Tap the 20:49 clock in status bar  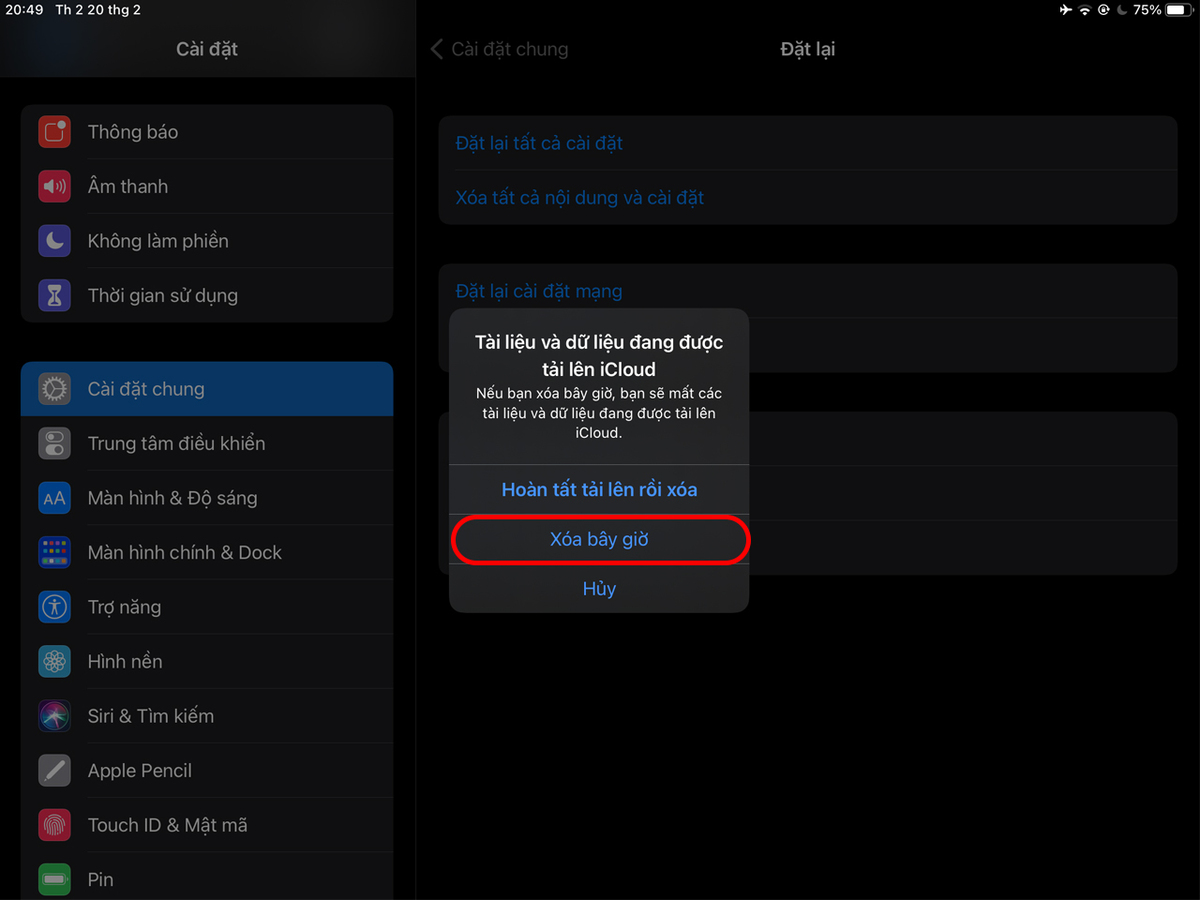tap(24, 10)
